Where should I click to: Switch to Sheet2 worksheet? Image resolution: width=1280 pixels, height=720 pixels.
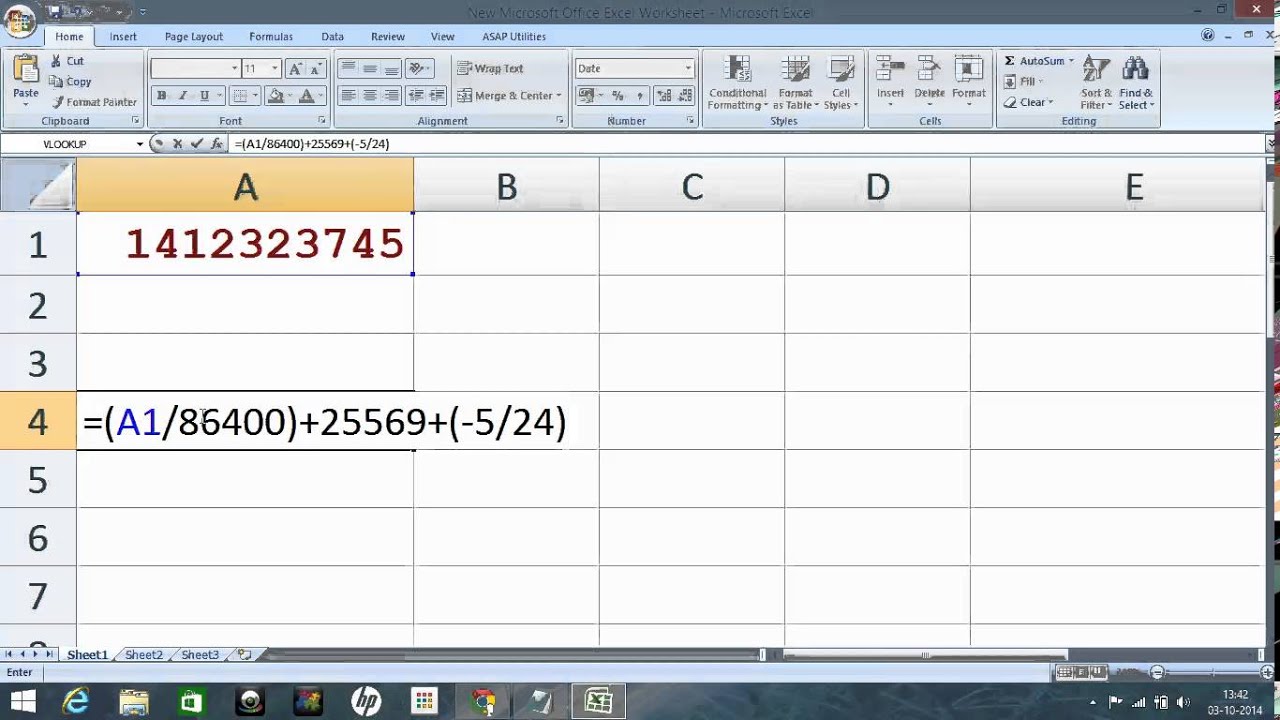tap(143, 655)
